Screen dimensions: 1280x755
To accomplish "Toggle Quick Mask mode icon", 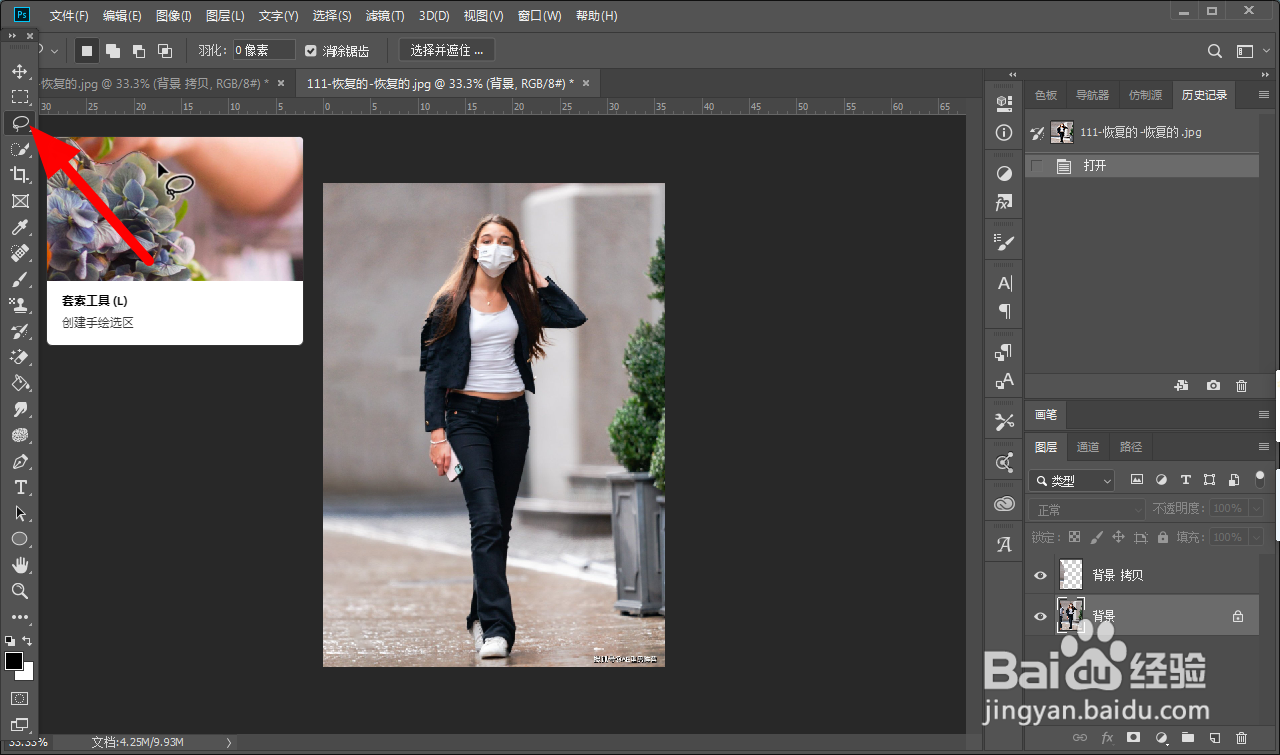I will [19, 698].
